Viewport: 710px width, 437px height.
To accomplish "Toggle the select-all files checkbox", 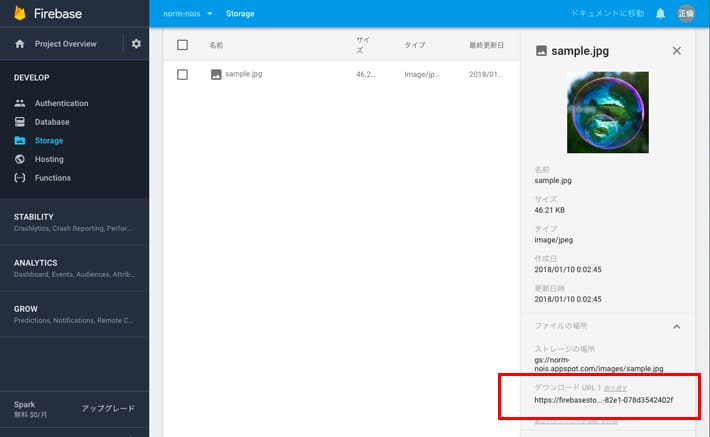I will coord(182,45).
